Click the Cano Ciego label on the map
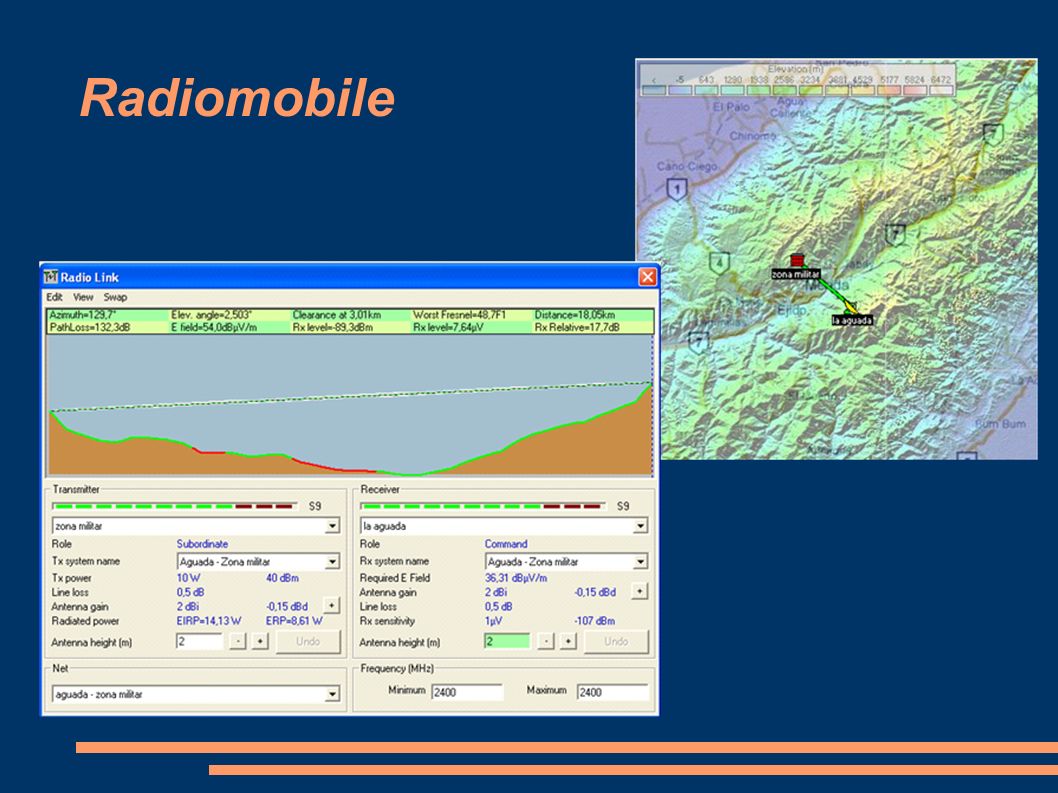Screen dimensions: 1058x793 coord(688,166)
